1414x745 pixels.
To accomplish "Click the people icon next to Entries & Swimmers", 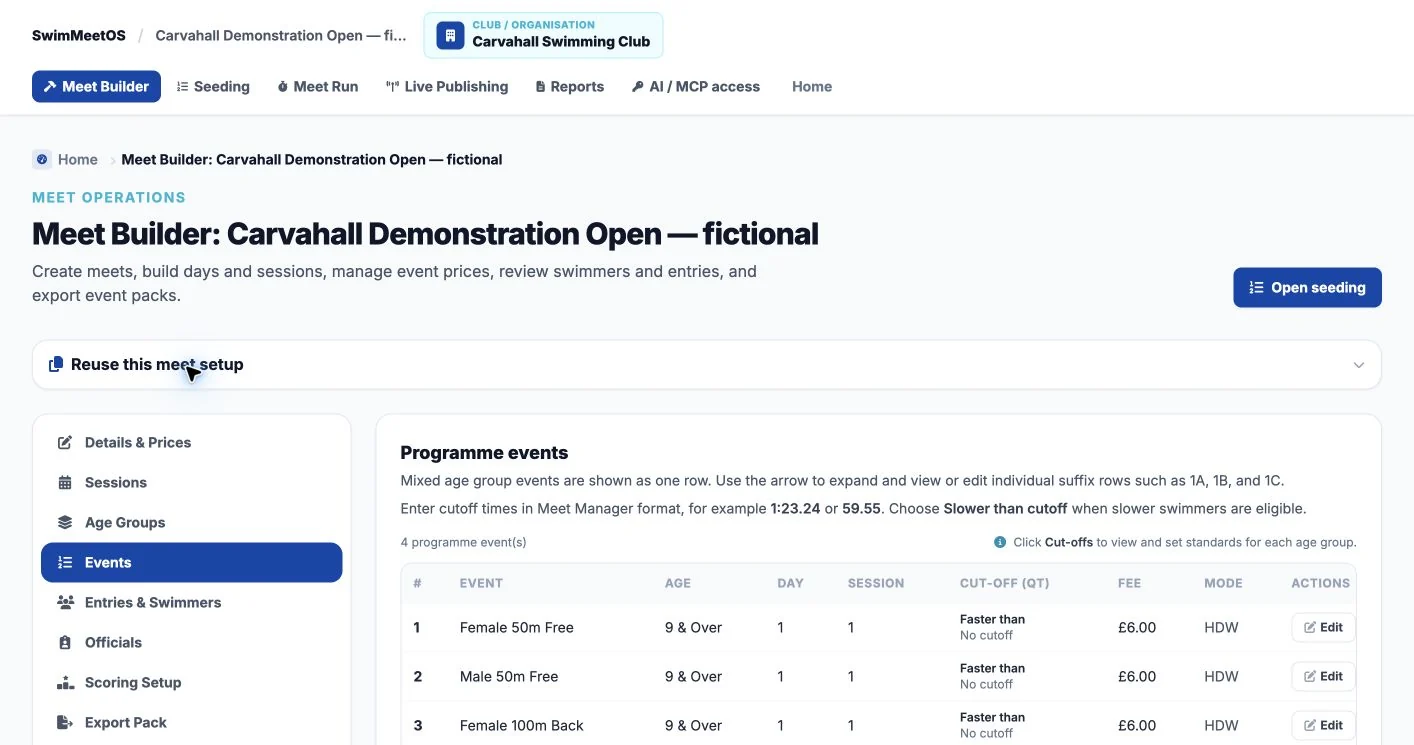I will click(x=66, y=602).
